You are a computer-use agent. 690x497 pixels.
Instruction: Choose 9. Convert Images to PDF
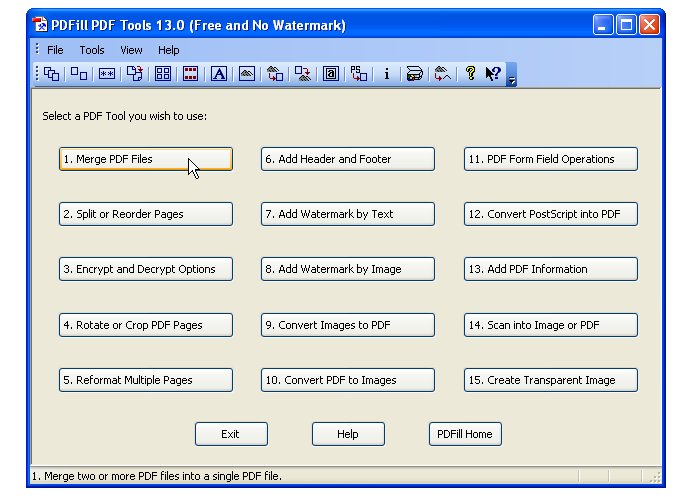tap(348, 325)
